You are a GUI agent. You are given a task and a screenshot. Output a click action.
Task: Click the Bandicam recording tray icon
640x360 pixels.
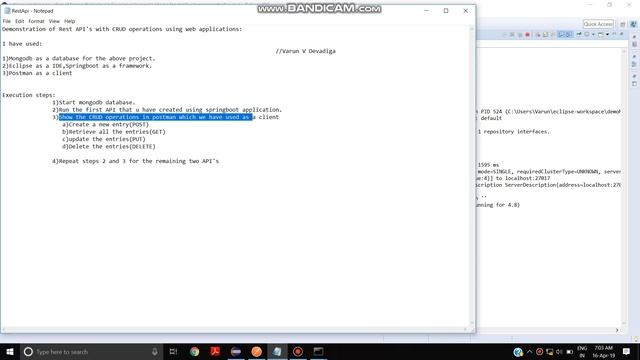540,352
